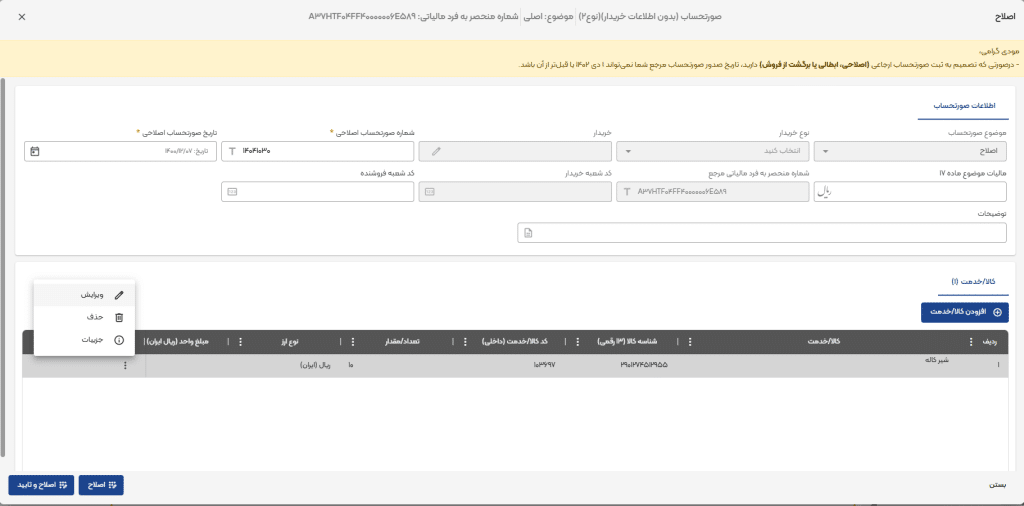Click the calendar icon in correction invoice date field
Viewport: 1024px width, 506px height.
(x=35, y=151)
